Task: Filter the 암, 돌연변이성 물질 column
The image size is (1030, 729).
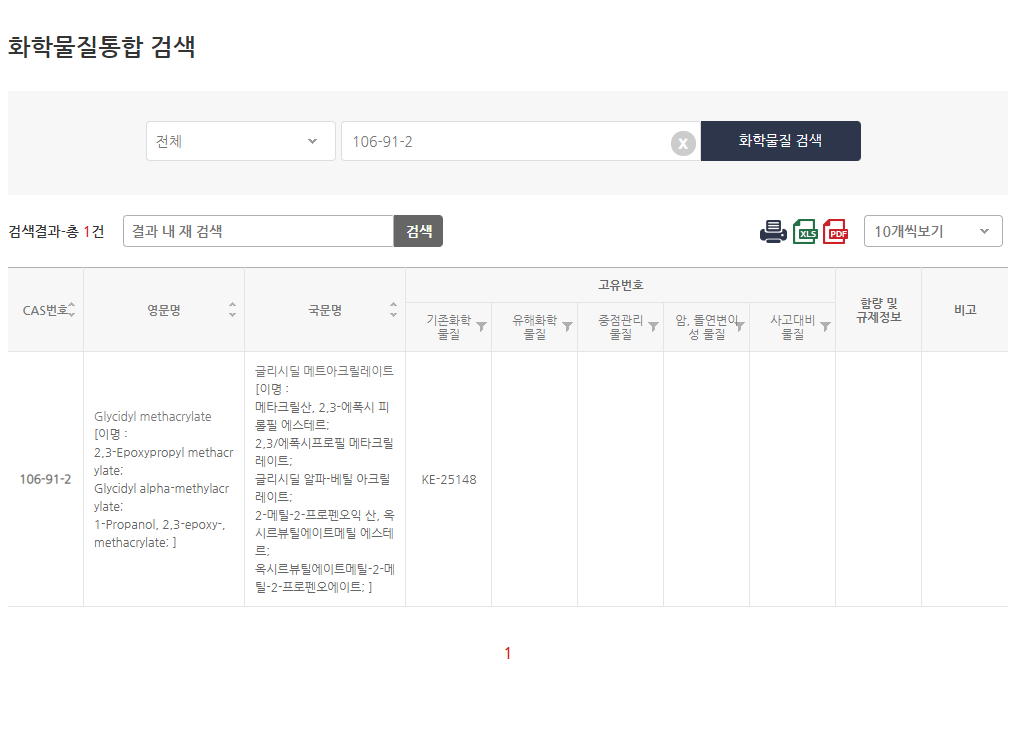Action: click(740, 326)
